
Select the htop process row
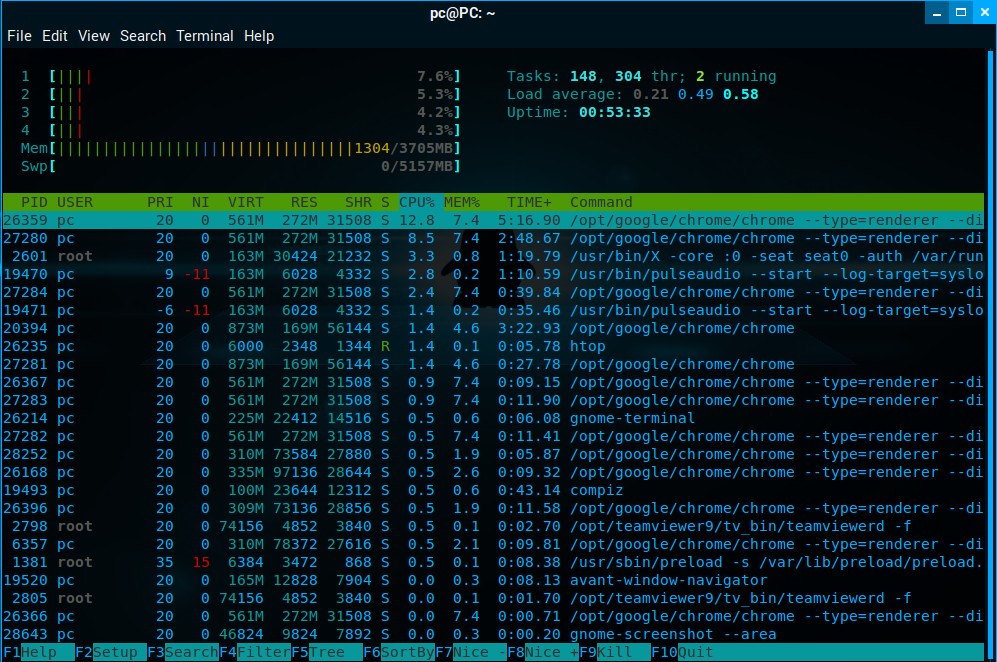[x=493, y=347]
